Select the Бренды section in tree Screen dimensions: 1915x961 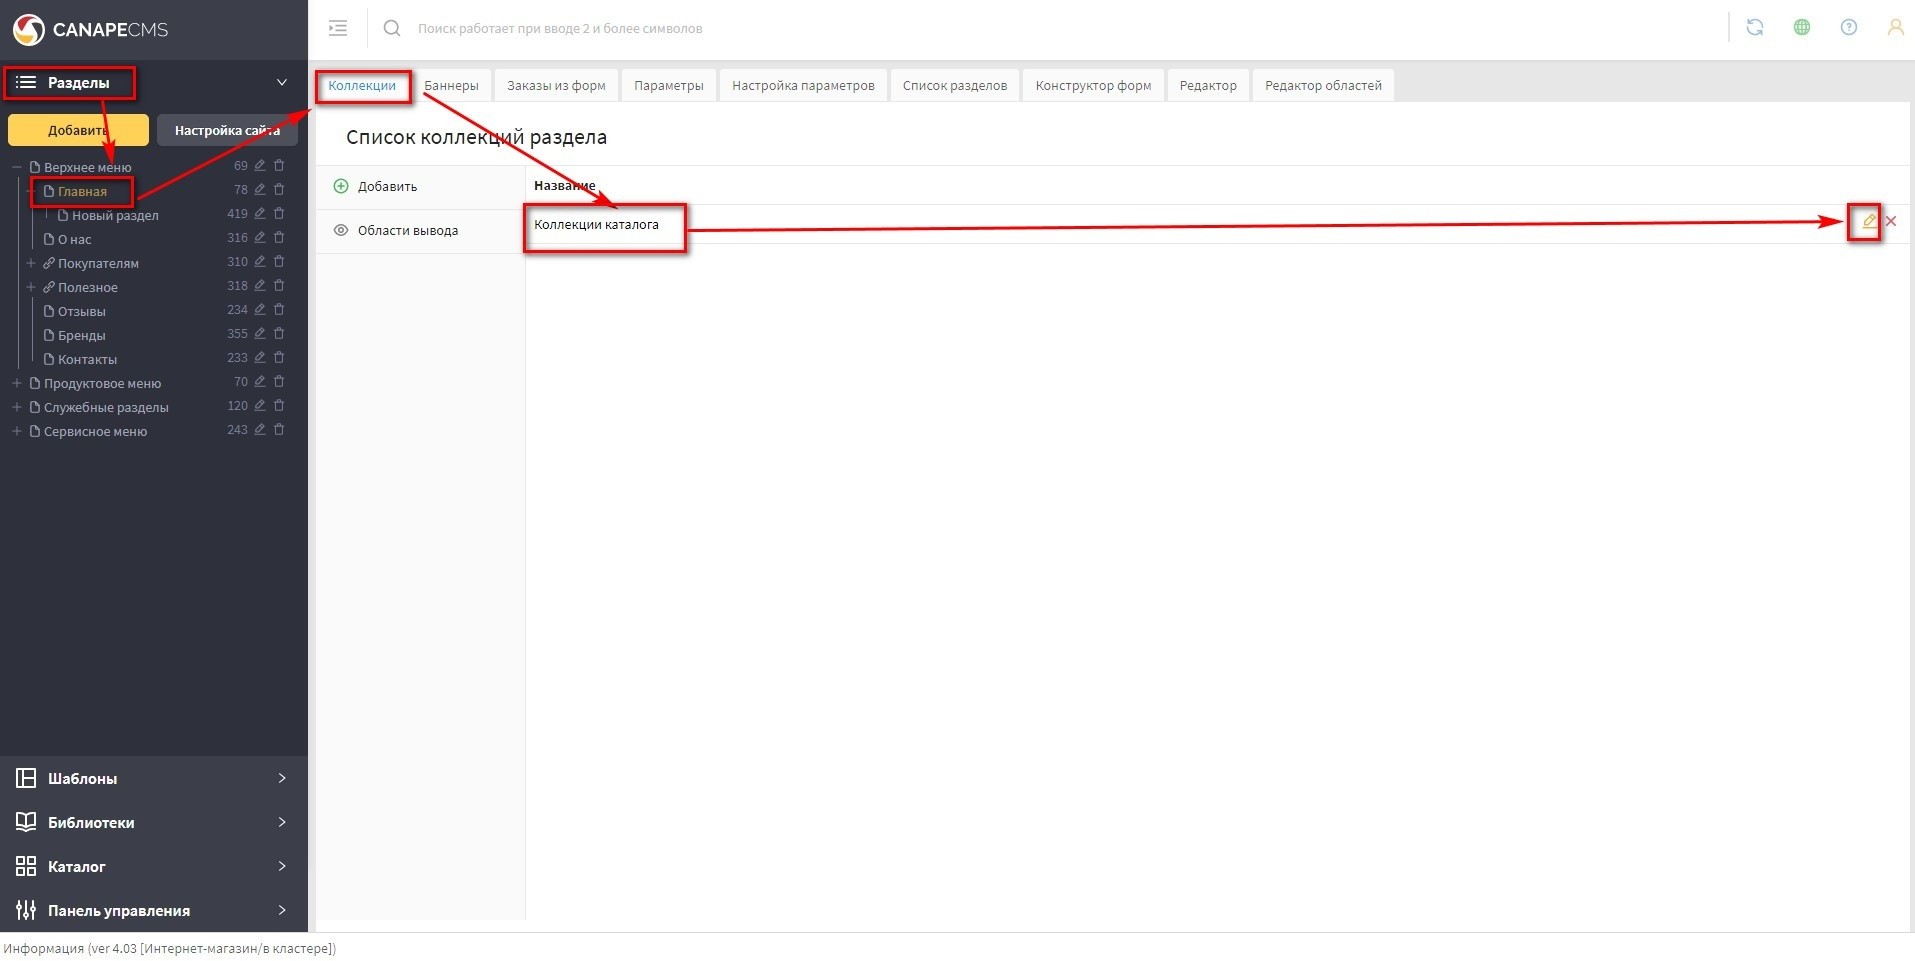pyautogui.click(x=81, y=335)
